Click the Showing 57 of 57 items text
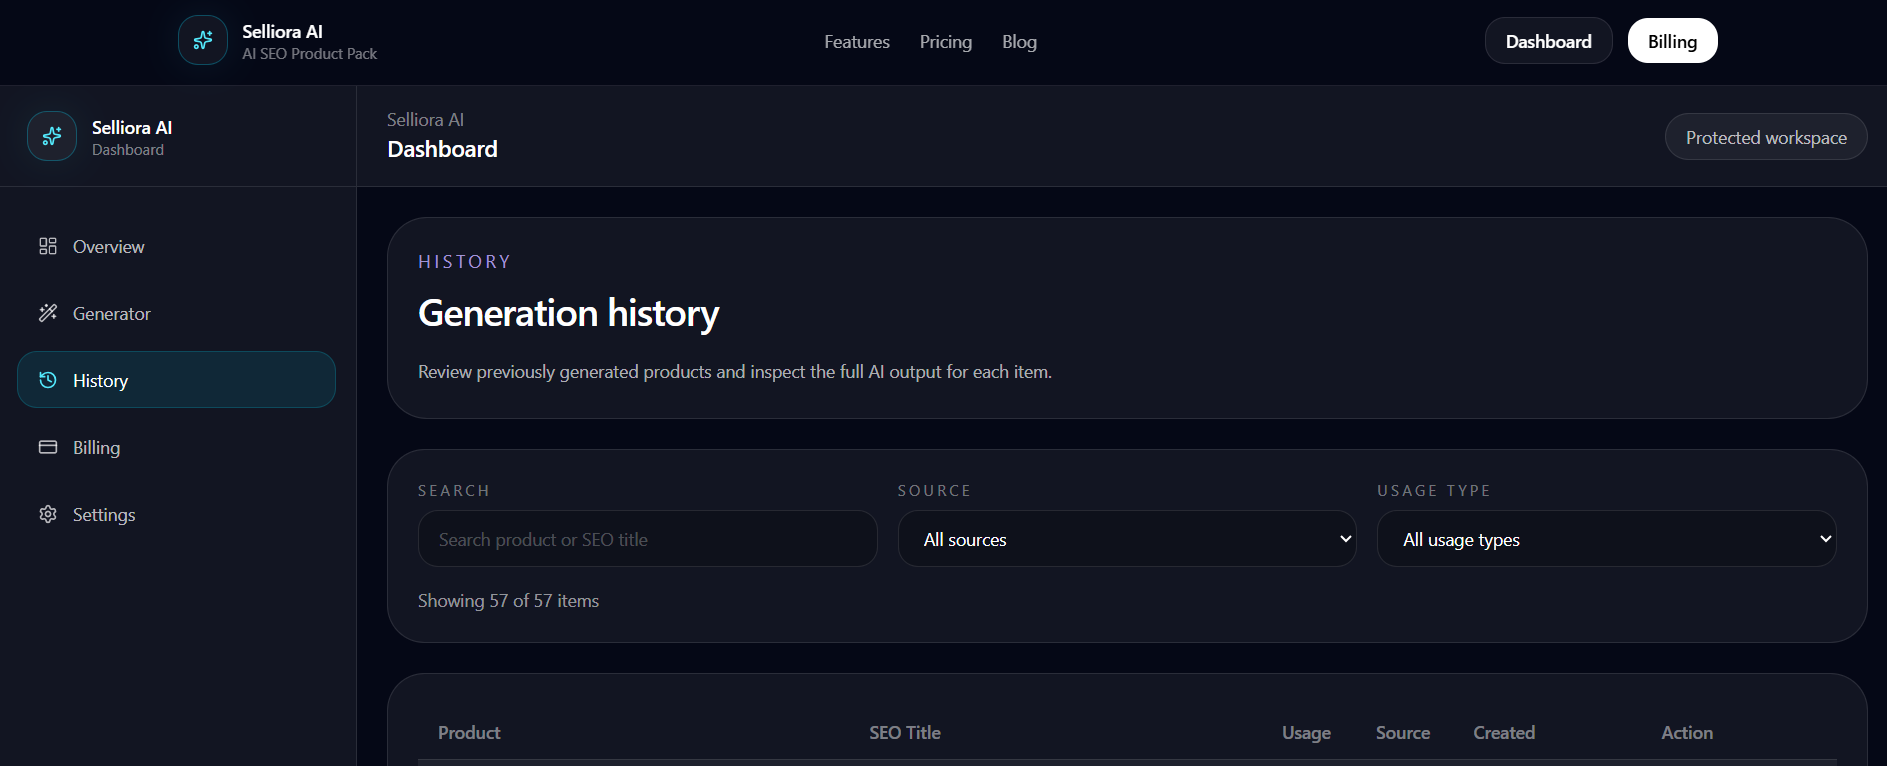 click(508, 601)
